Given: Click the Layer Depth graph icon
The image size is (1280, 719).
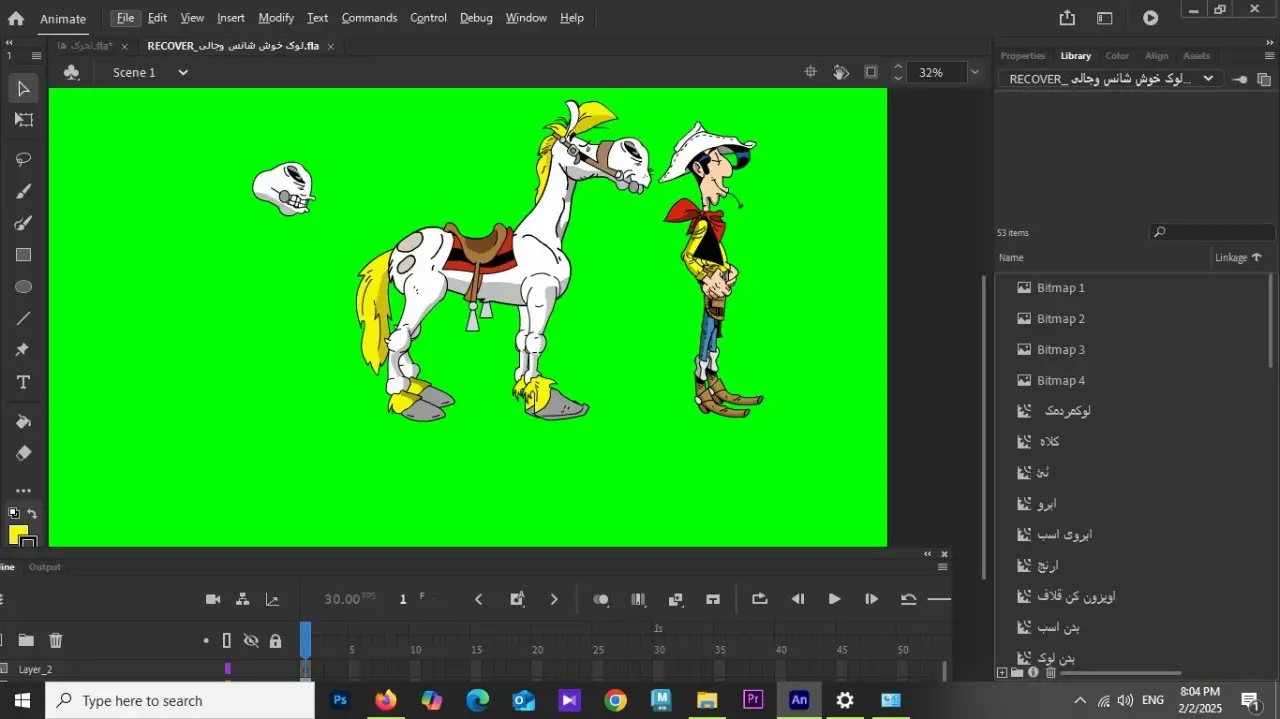Looking at the screenshot, I should click(272, 599).
